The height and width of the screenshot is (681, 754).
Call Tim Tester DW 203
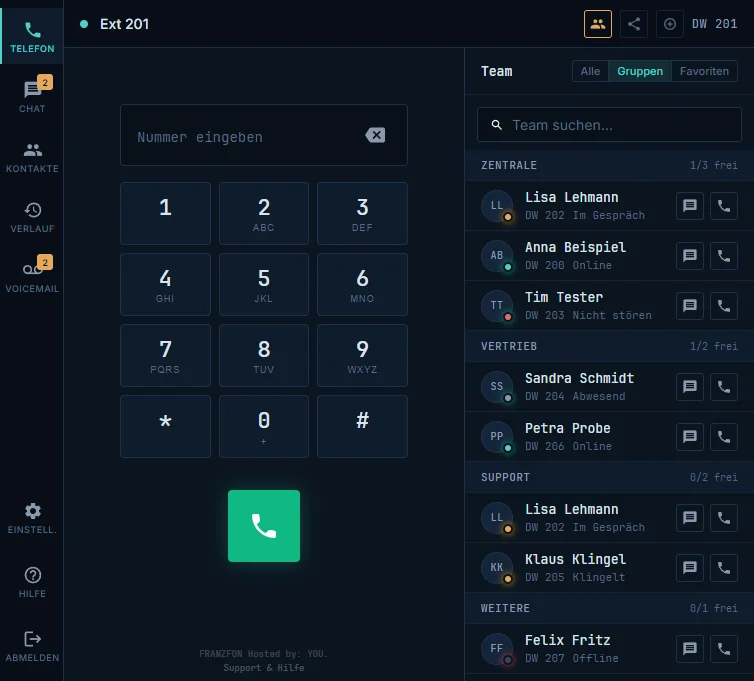(724, 306)
